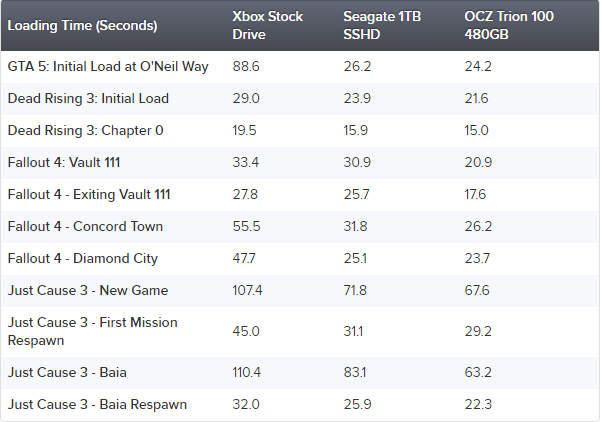Click Fallout 4 - Exiting Vault 111 label
Screen dimensions: 602x422
89,194
